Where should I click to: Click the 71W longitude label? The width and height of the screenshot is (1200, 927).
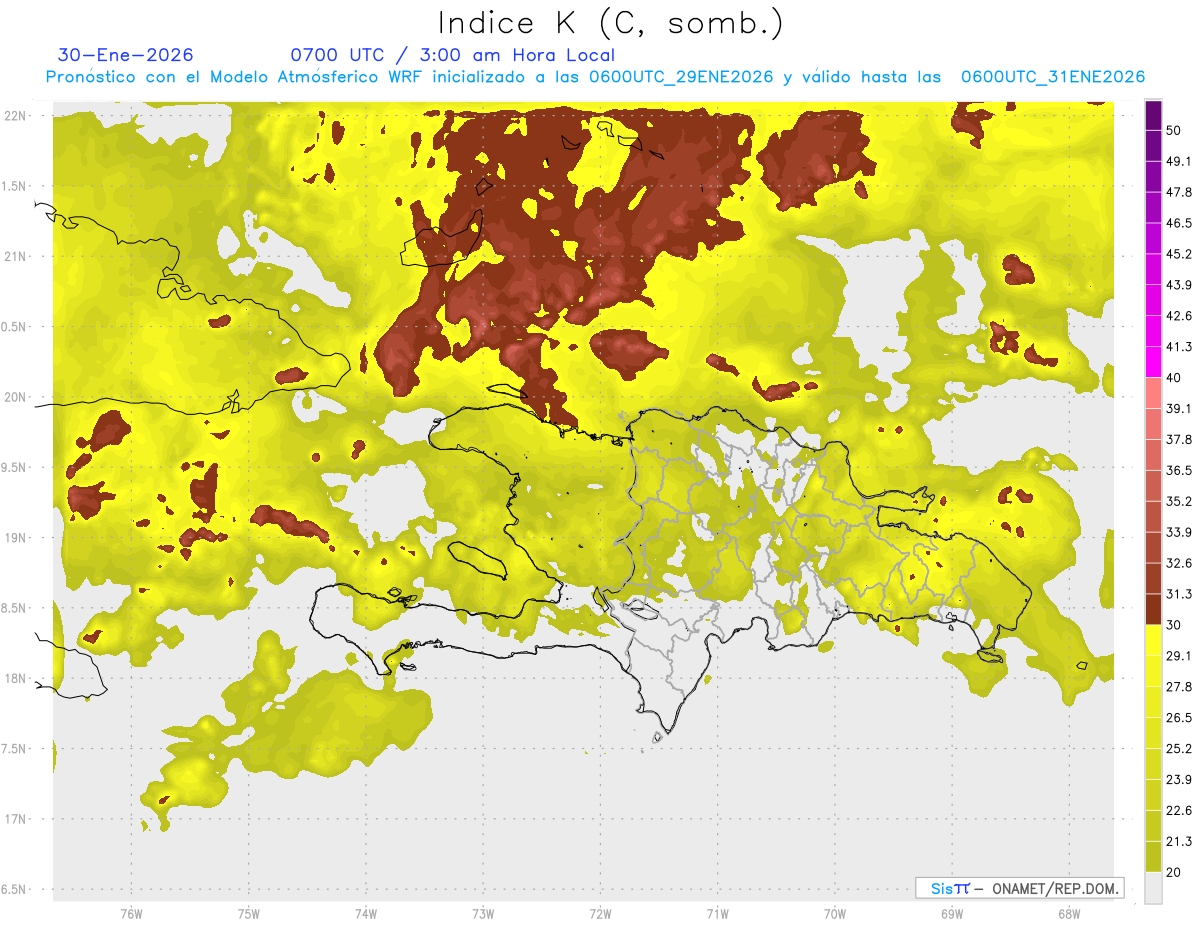pos(717,914)
